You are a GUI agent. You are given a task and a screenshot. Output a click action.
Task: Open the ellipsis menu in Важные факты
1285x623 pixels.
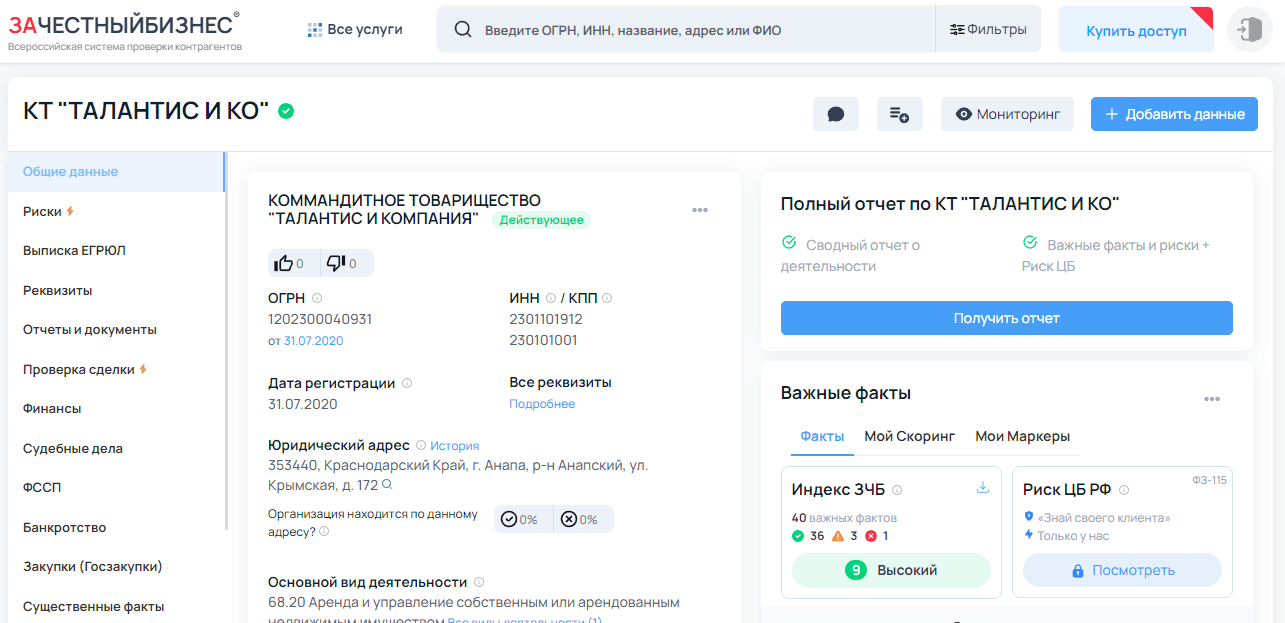coord(1213,397)
